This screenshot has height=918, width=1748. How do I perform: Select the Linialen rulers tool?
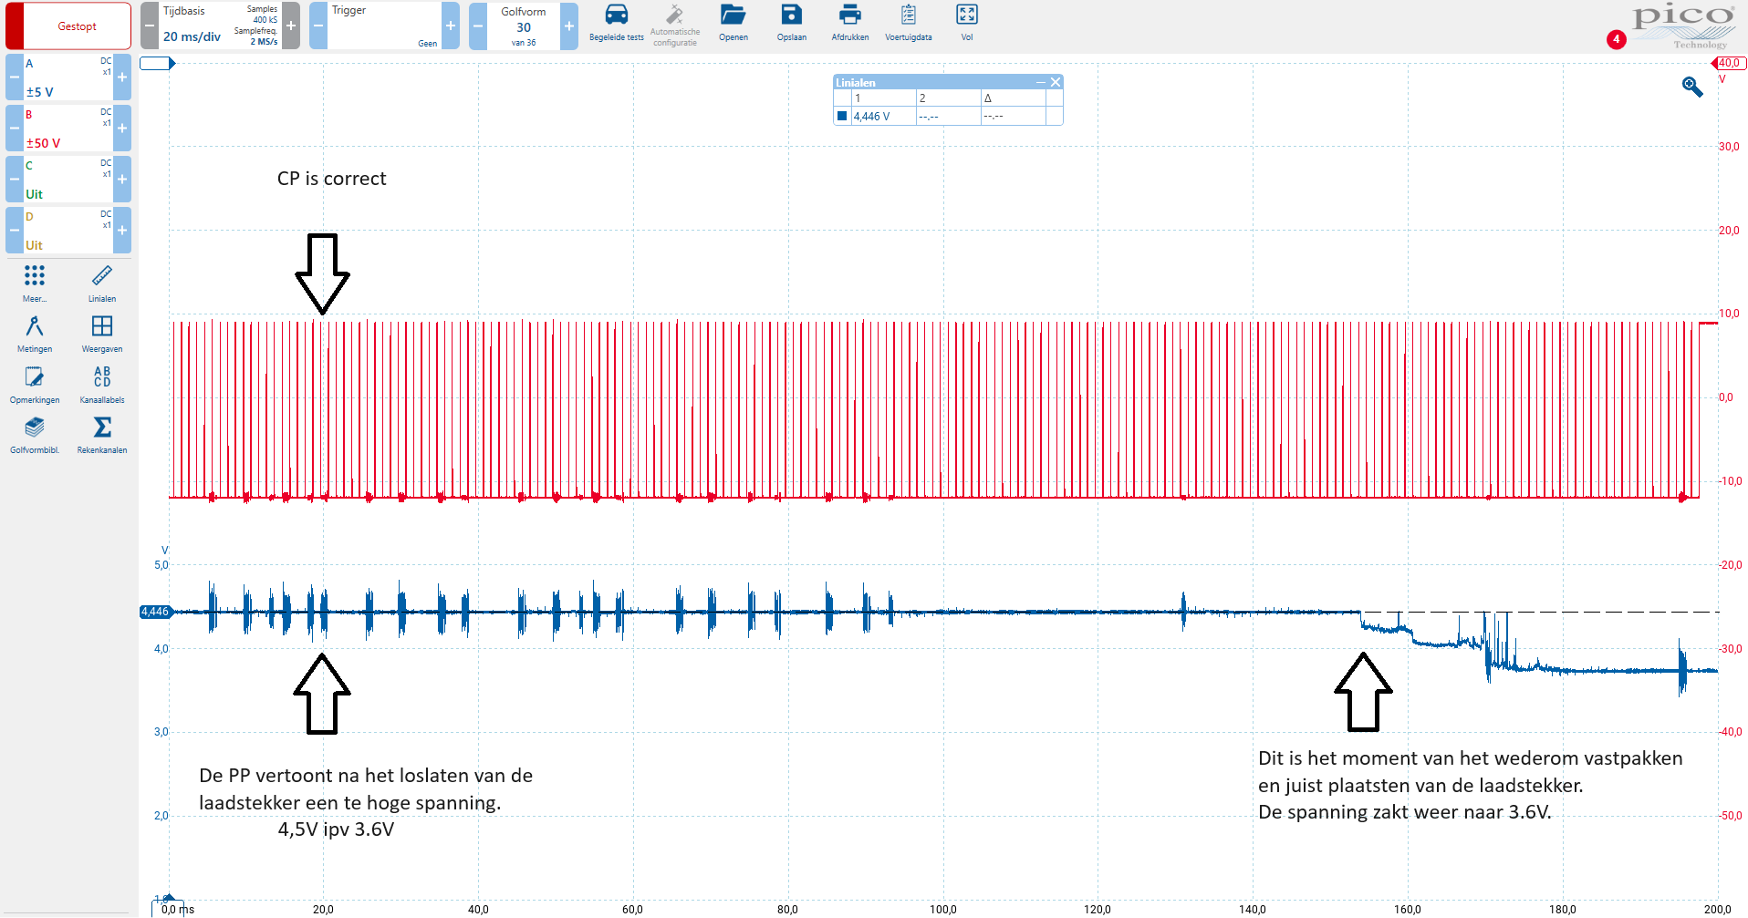click(x=102, y=283)
